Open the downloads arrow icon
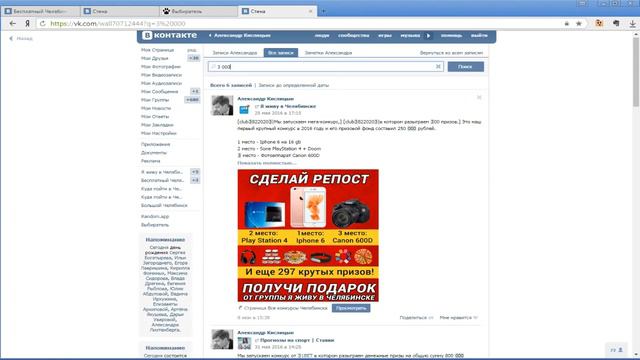The image size is (640, 360). coord(632,24)
